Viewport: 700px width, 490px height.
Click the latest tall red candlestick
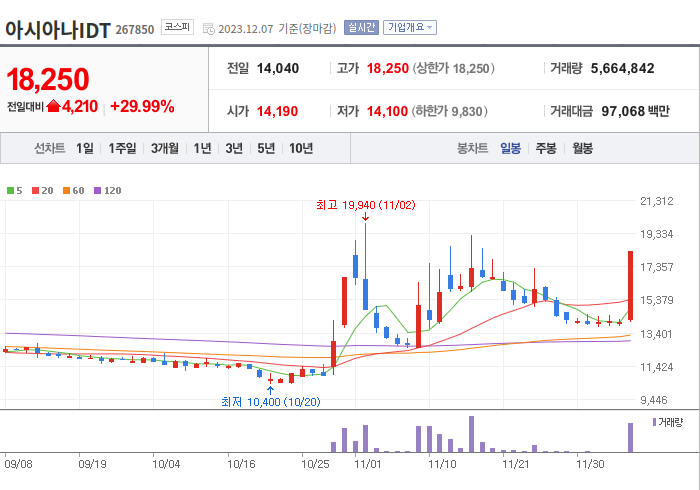(x=630, y=286)
